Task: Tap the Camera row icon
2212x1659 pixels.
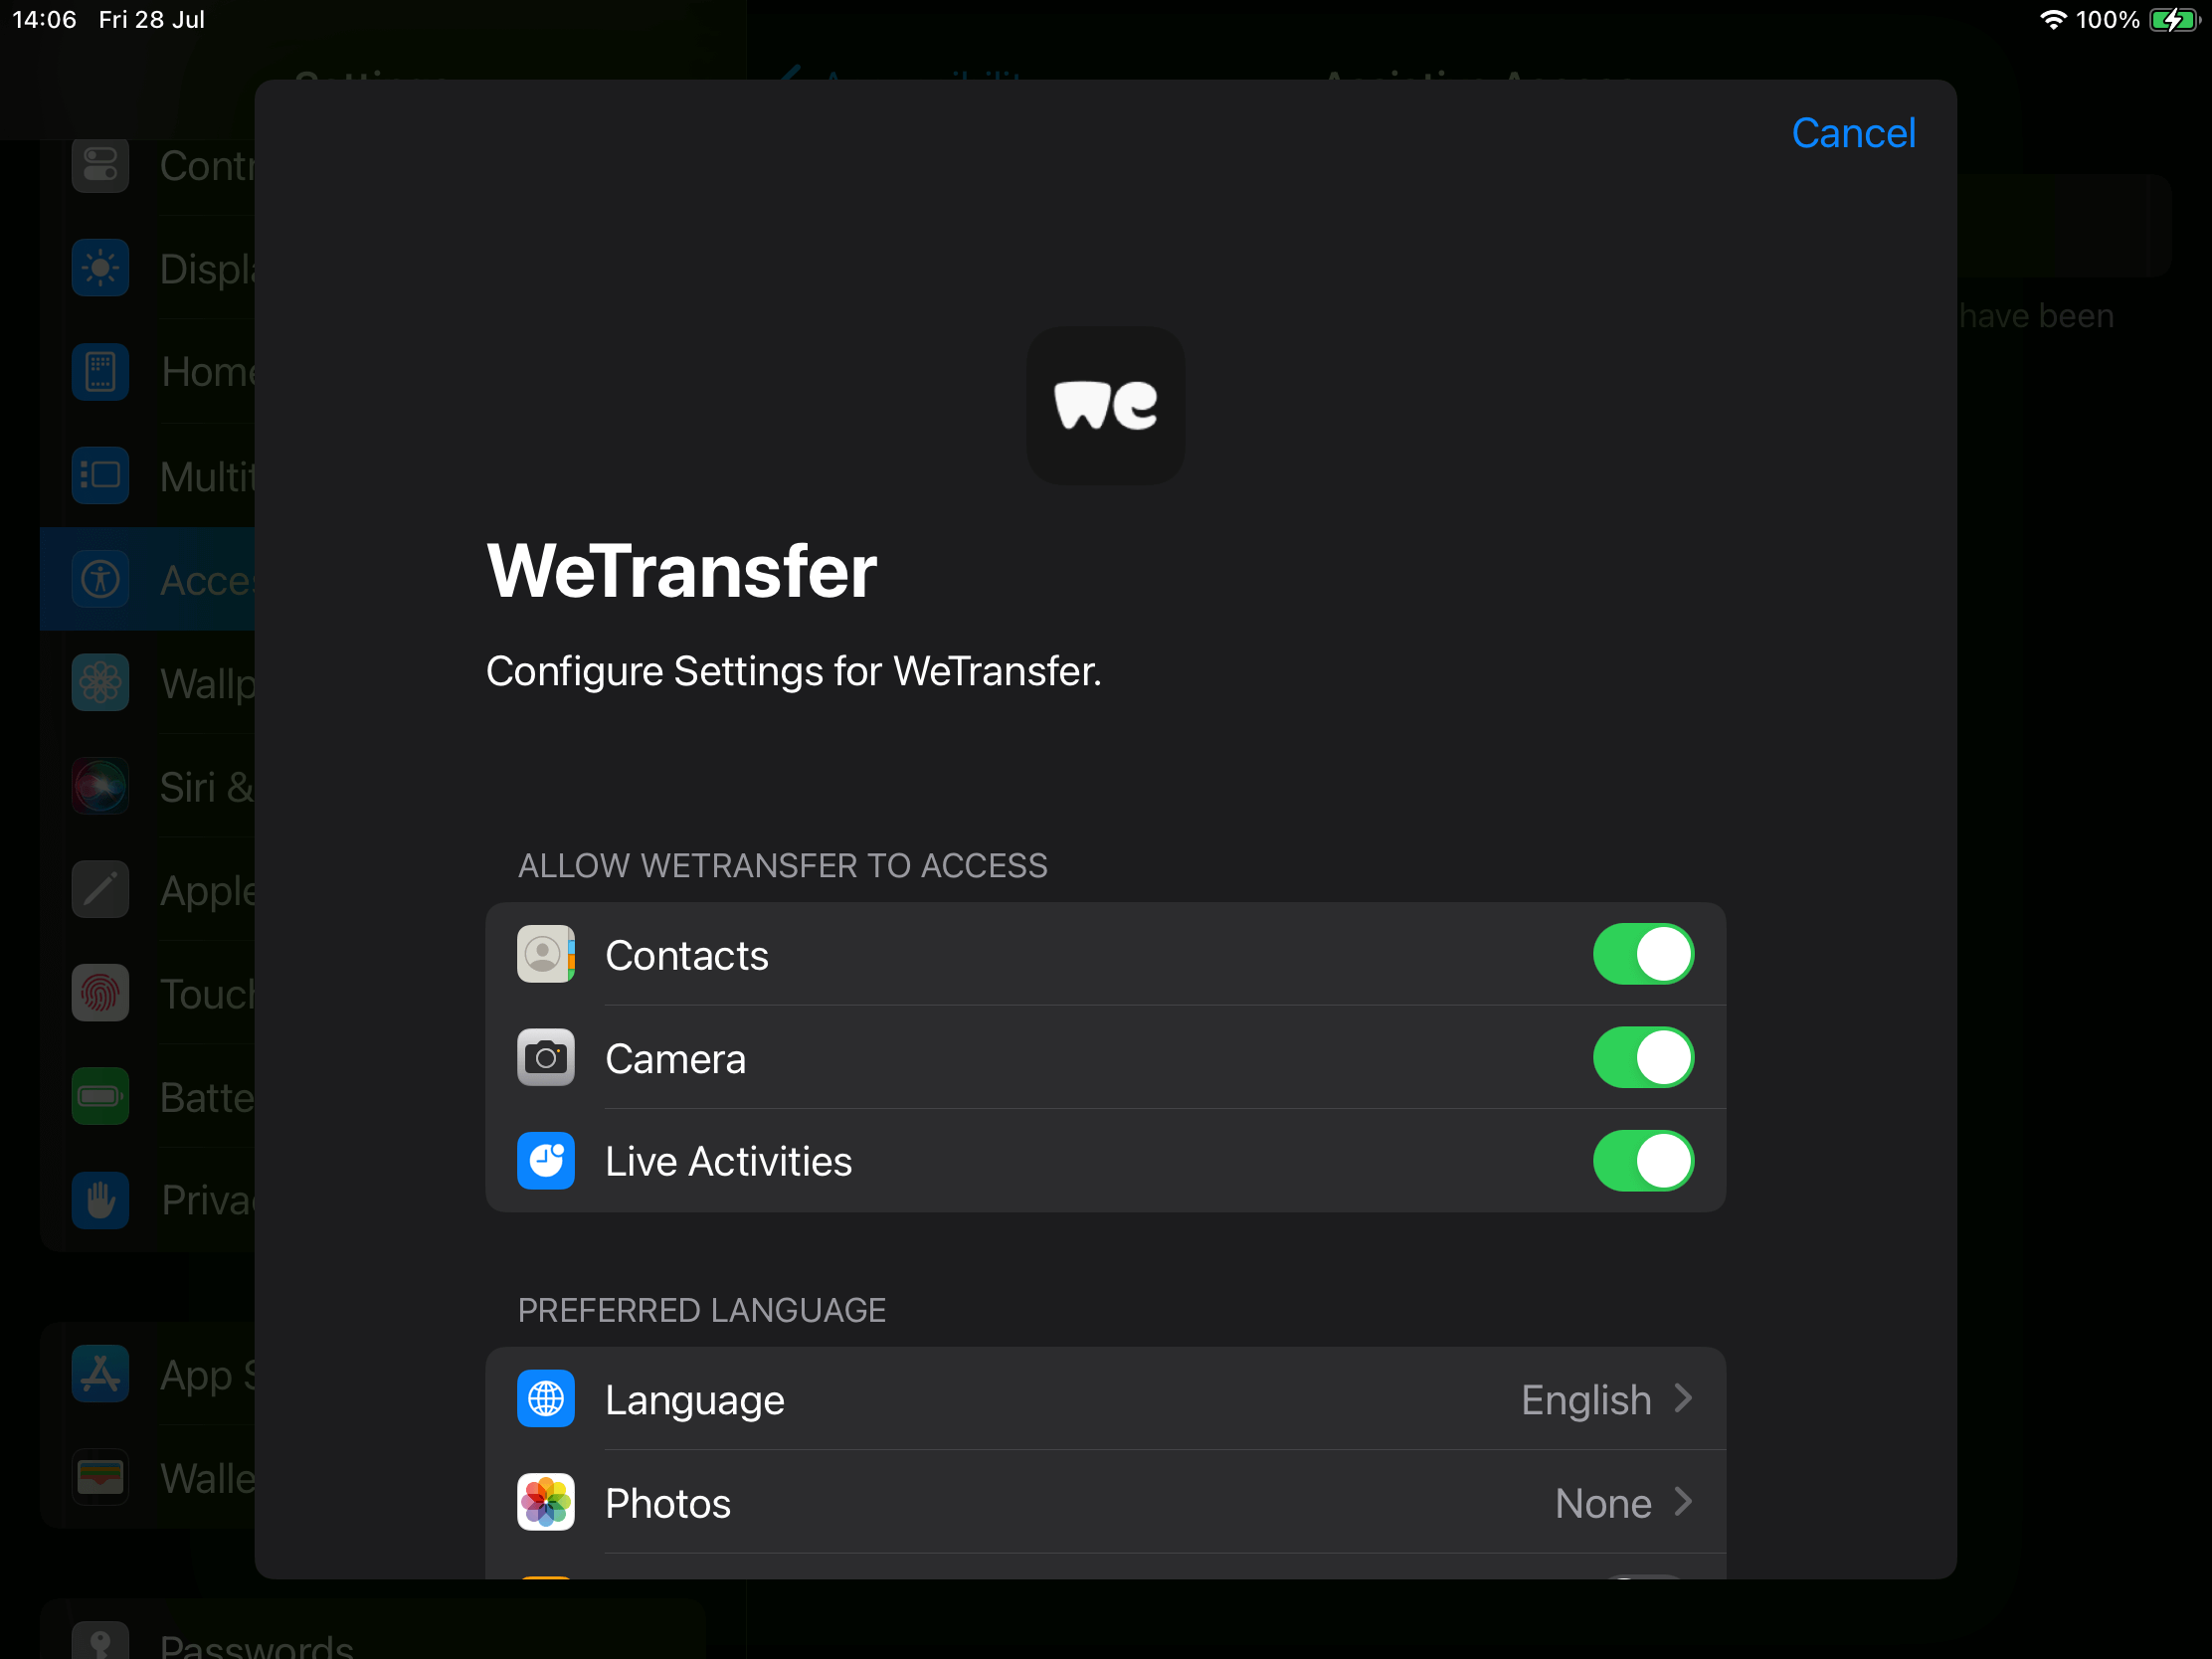Action: coord(546,1058)
